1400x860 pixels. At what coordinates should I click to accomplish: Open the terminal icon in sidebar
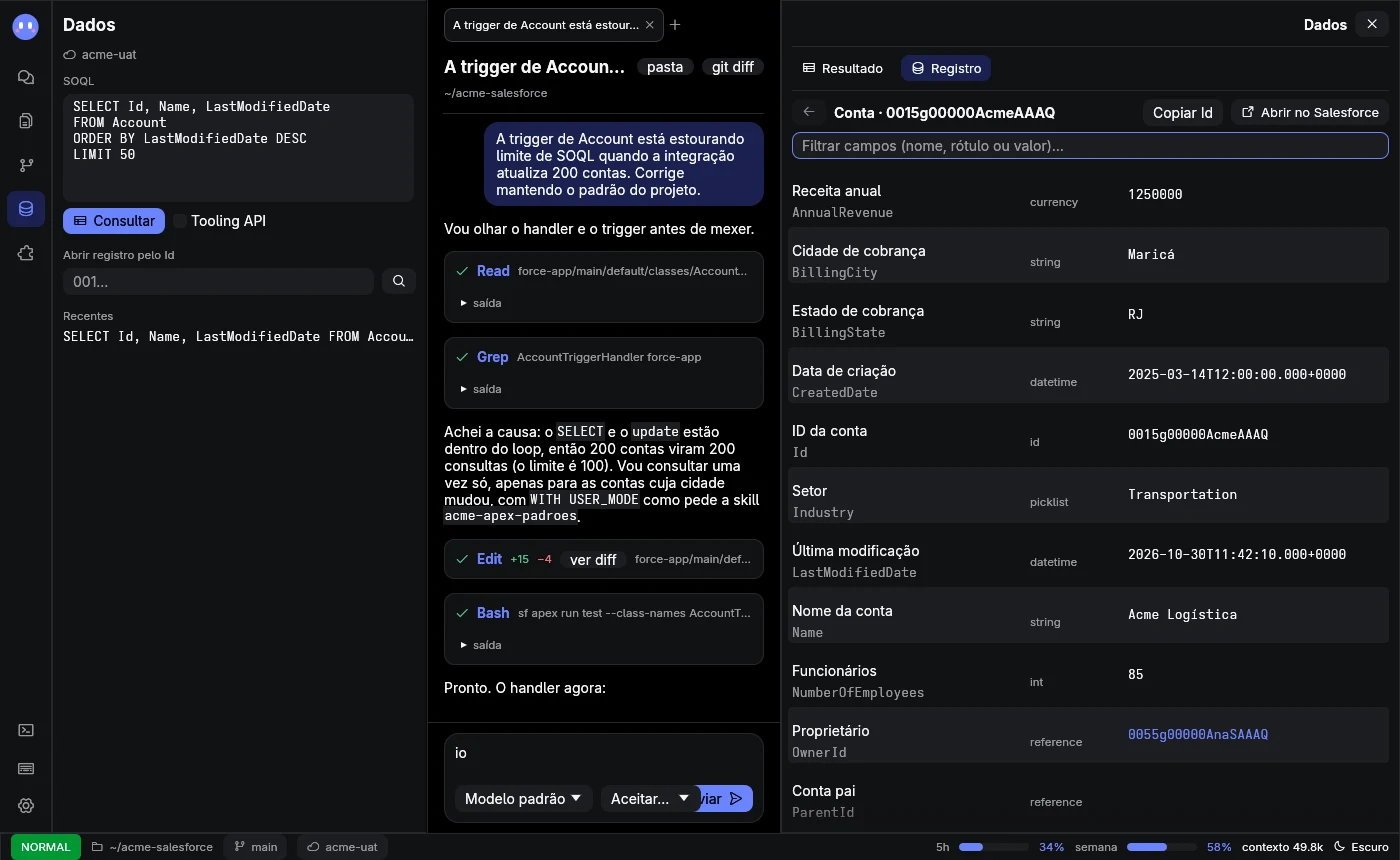[x=26, y=730]
